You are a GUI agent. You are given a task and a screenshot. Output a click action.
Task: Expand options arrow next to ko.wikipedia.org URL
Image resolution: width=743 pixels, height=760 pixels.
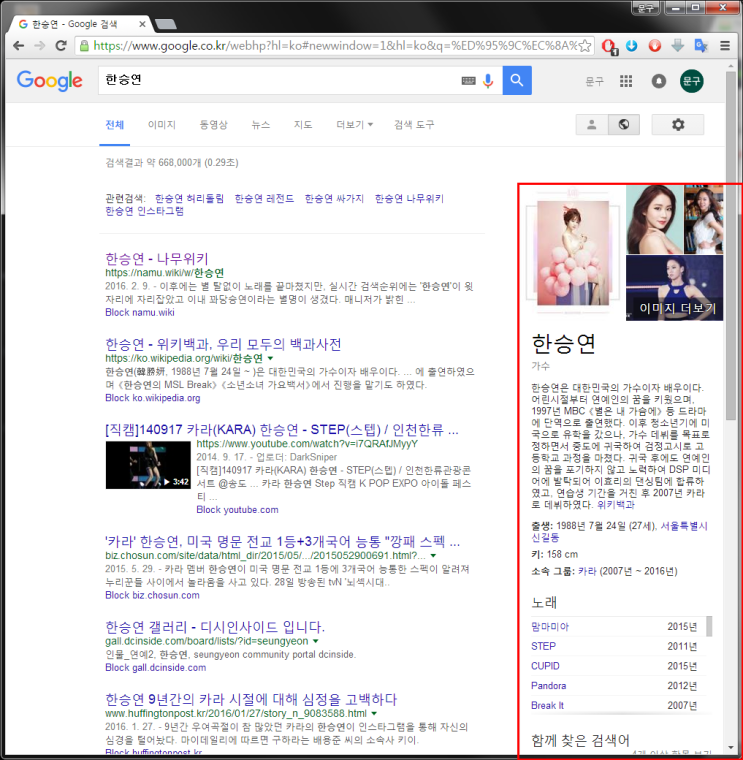270,358
